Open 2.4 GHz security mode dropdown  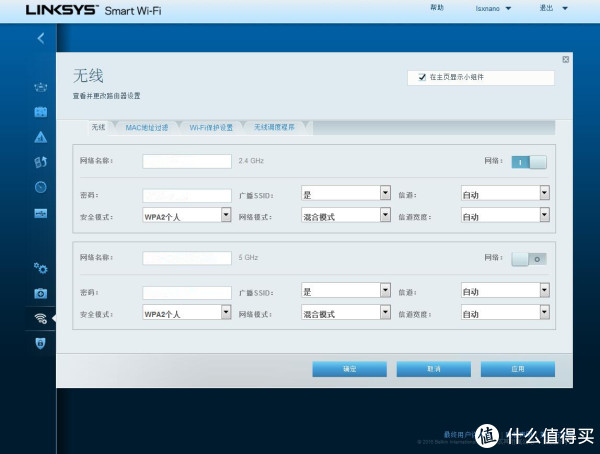(x=187, y=216)
